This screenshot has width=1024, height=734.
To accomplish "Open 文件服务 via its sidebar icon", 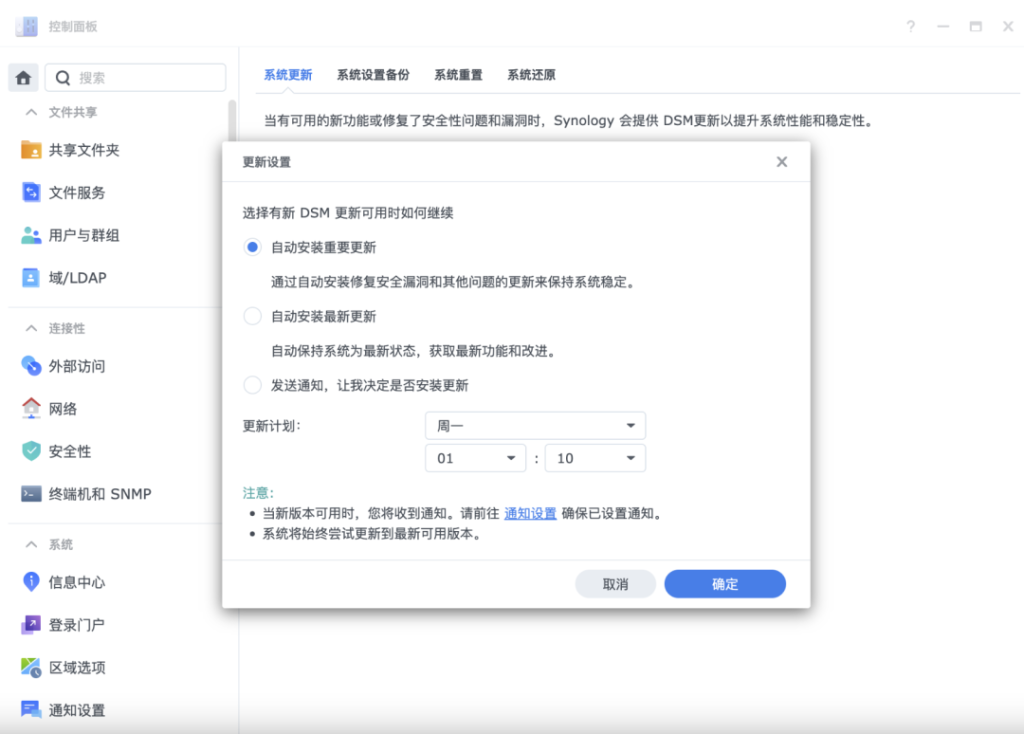I will [x=32, y=192].
